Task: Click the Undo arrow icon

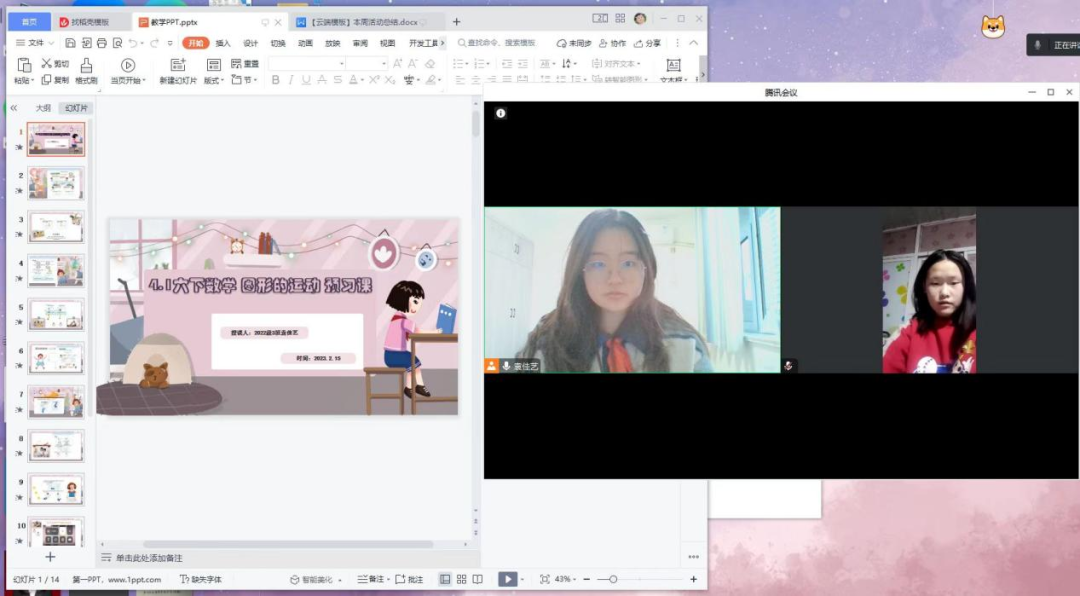Action: (133, 43)
